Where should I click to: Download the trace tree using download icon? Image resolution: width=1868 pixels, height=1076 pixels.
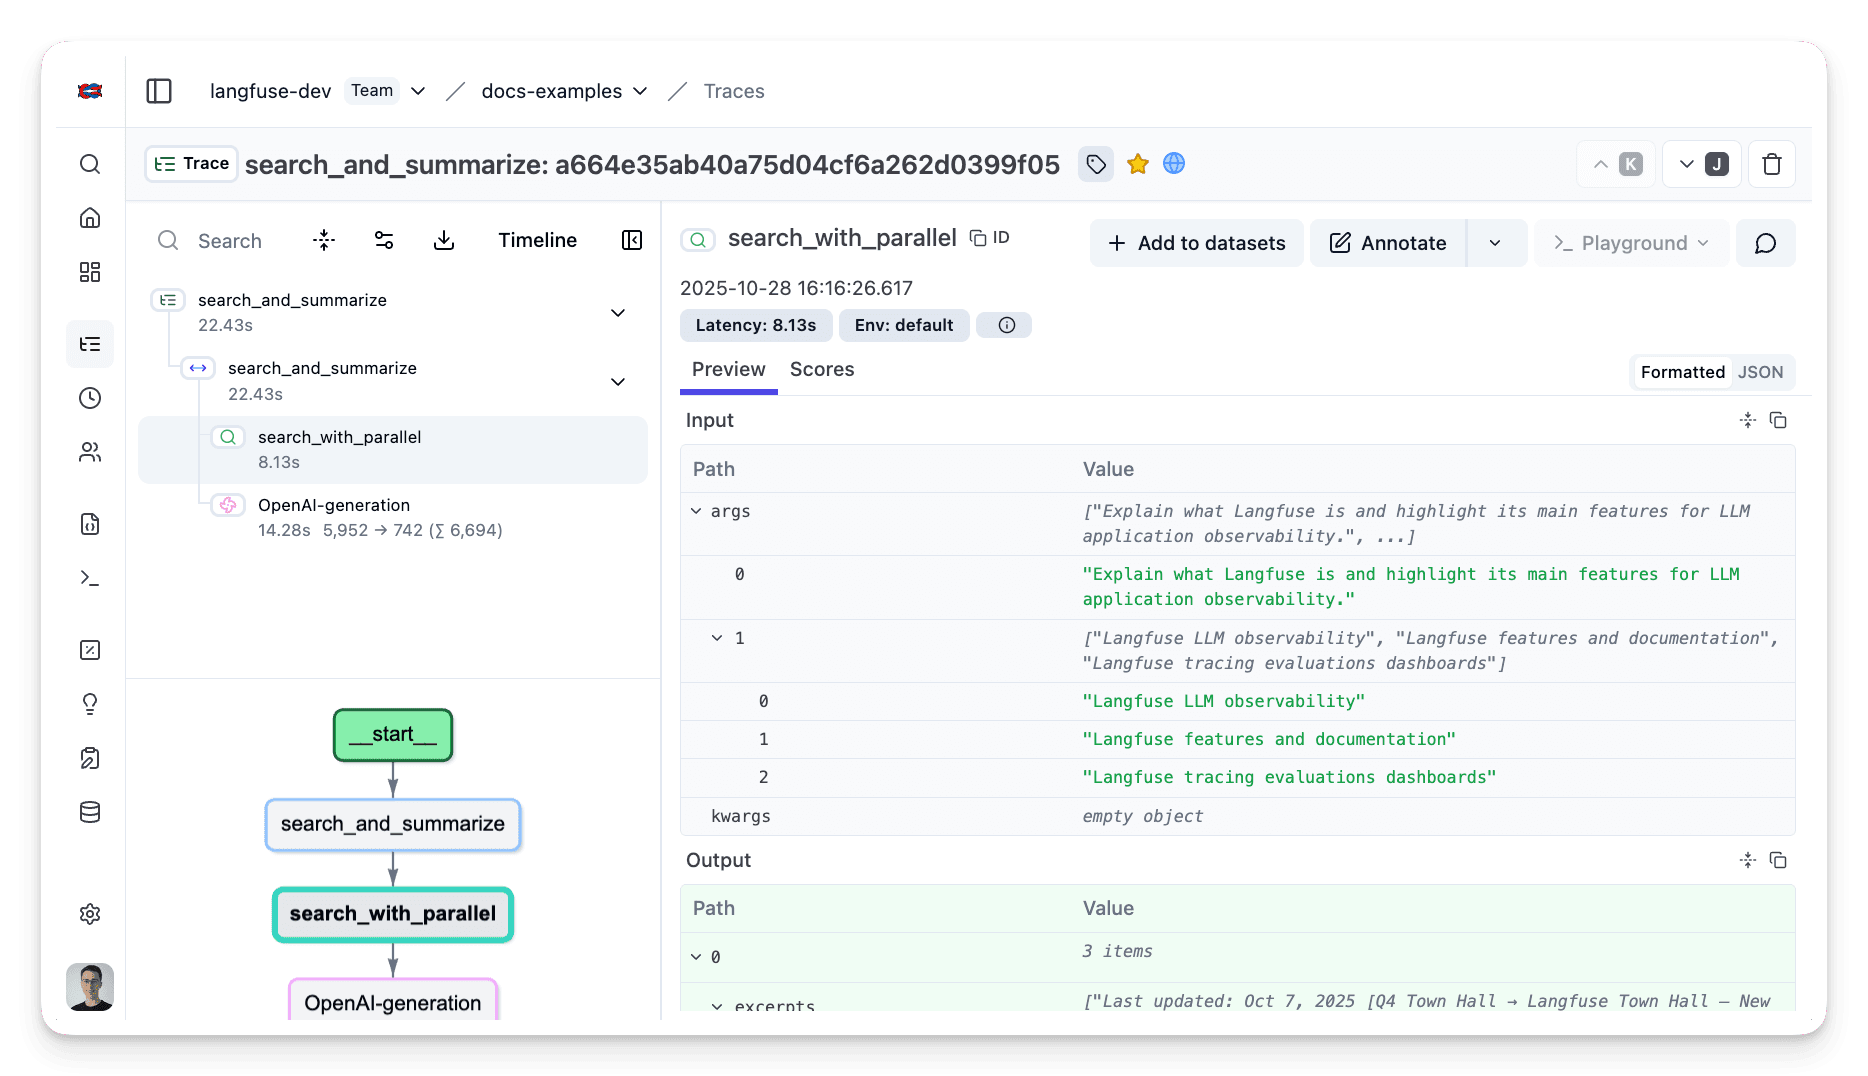pos(444,240)
